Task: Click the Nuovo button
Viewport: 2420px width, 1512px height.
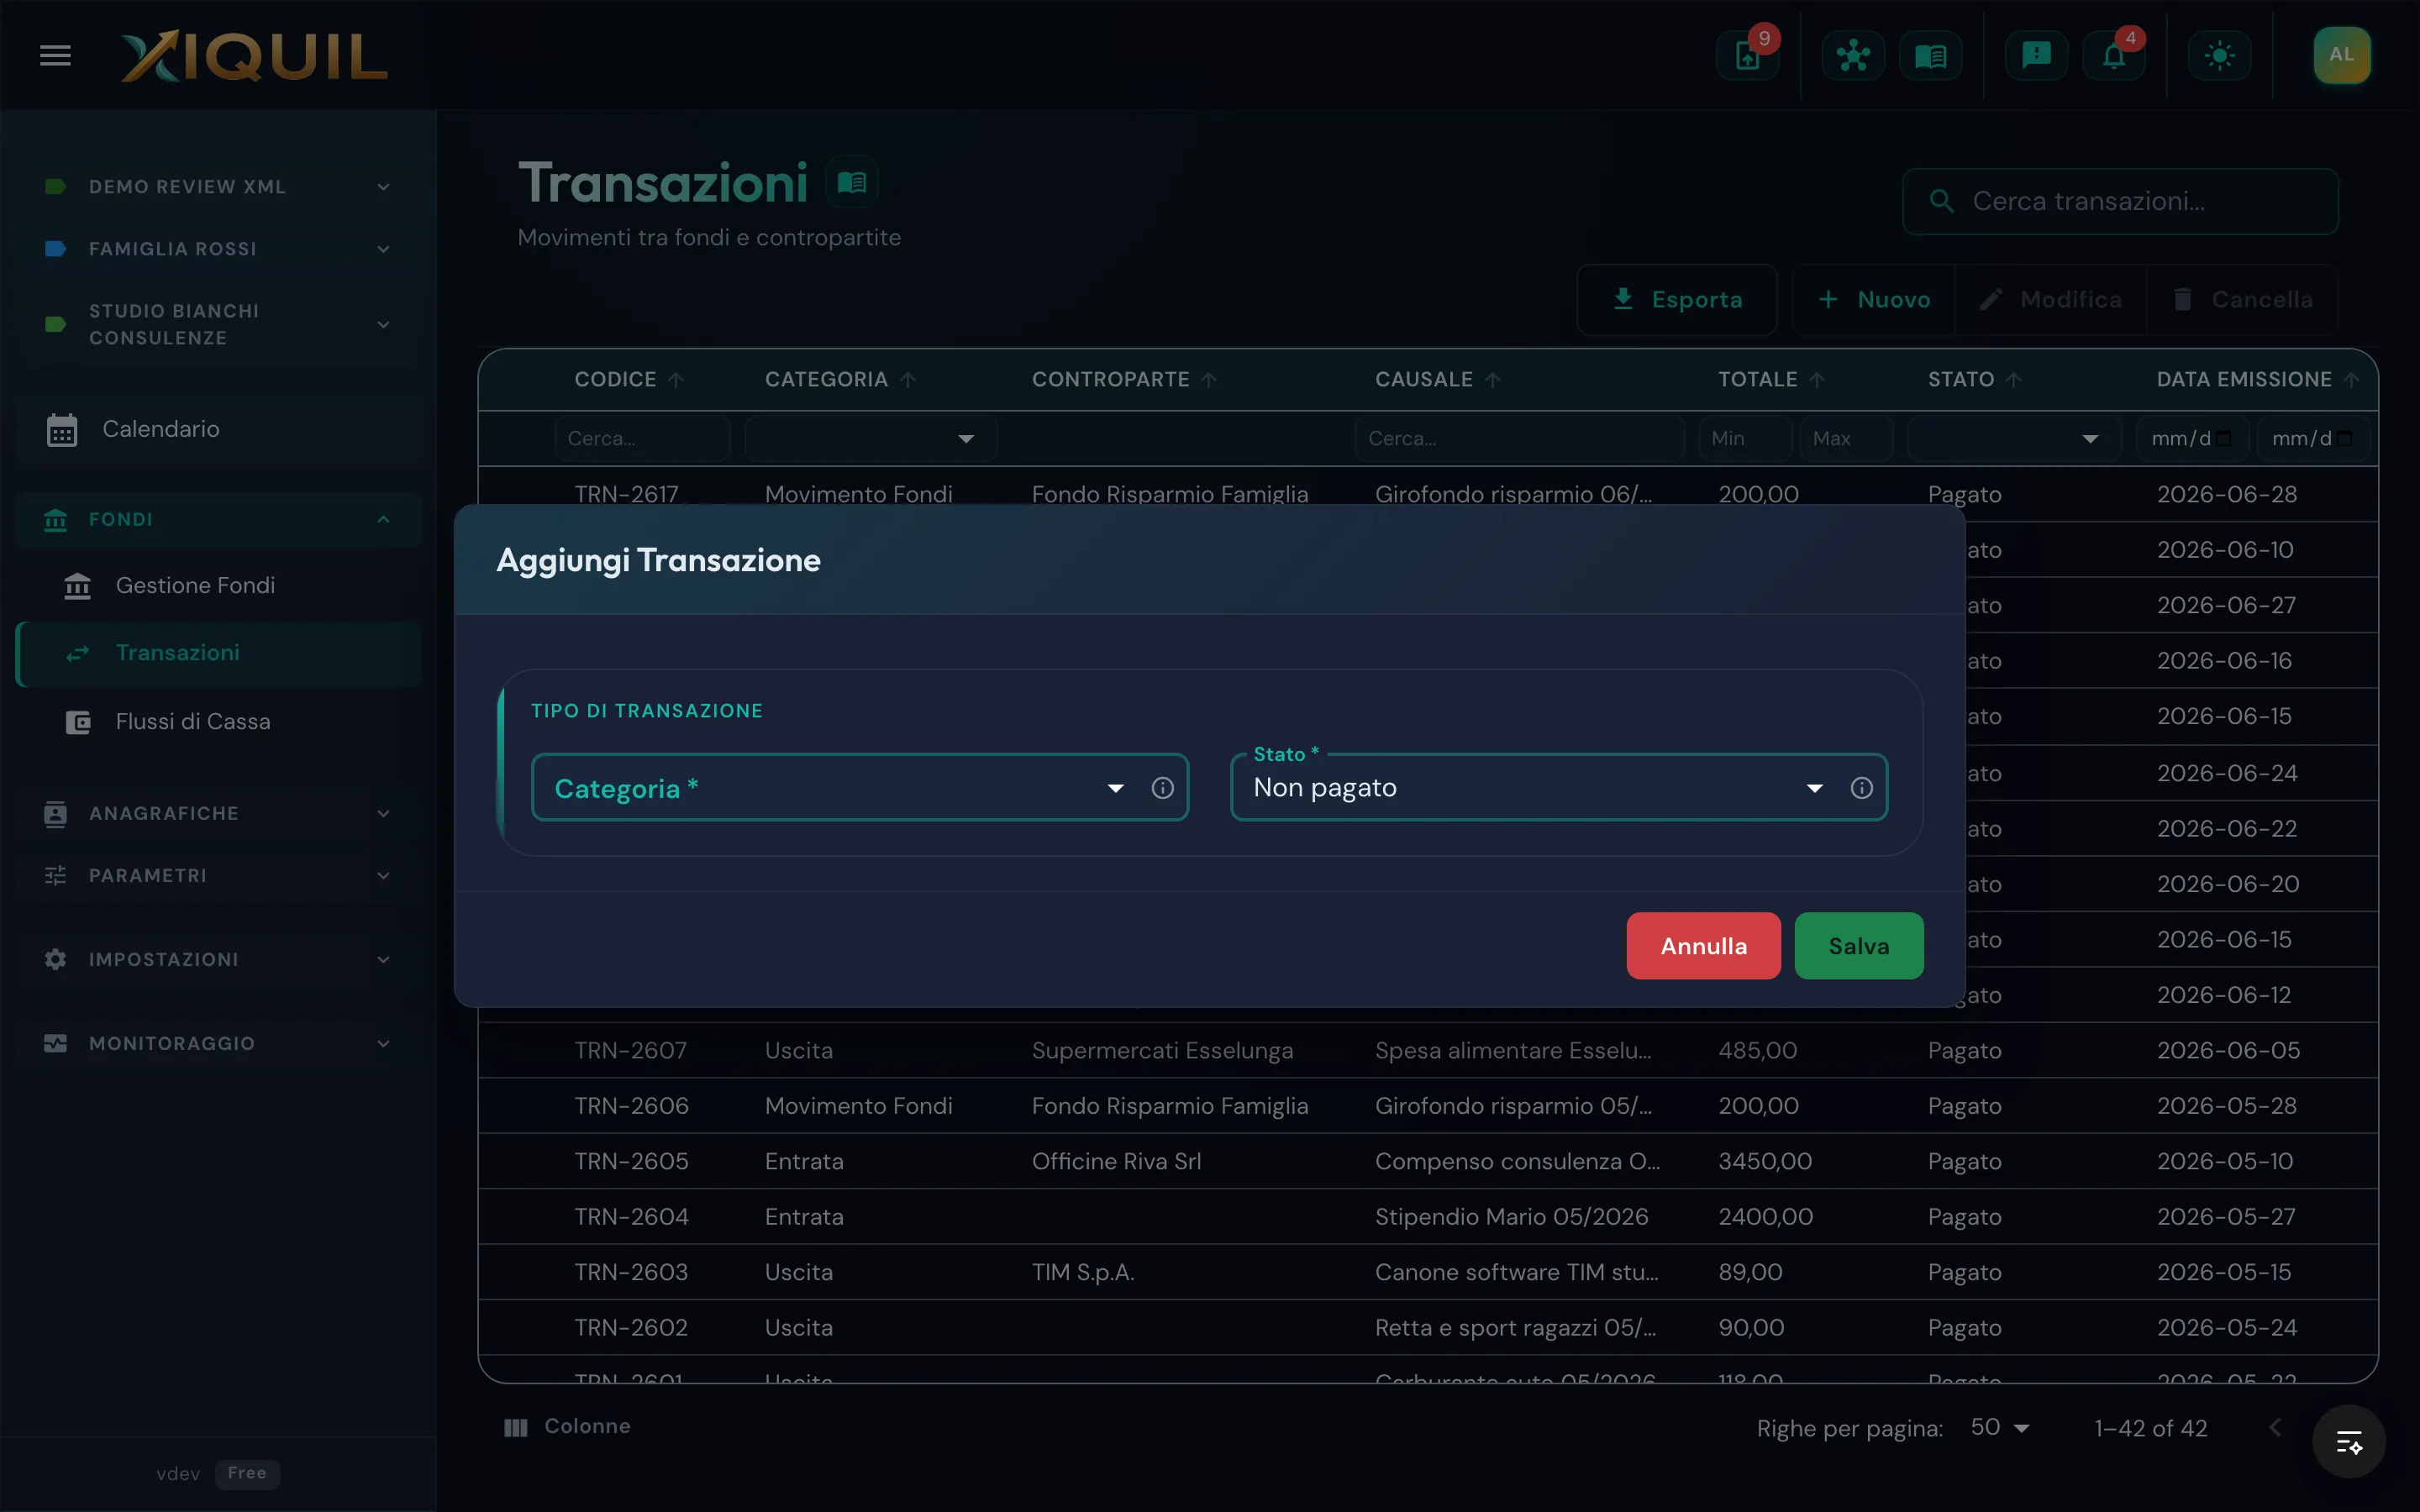Action: (x=1873, y=299)
